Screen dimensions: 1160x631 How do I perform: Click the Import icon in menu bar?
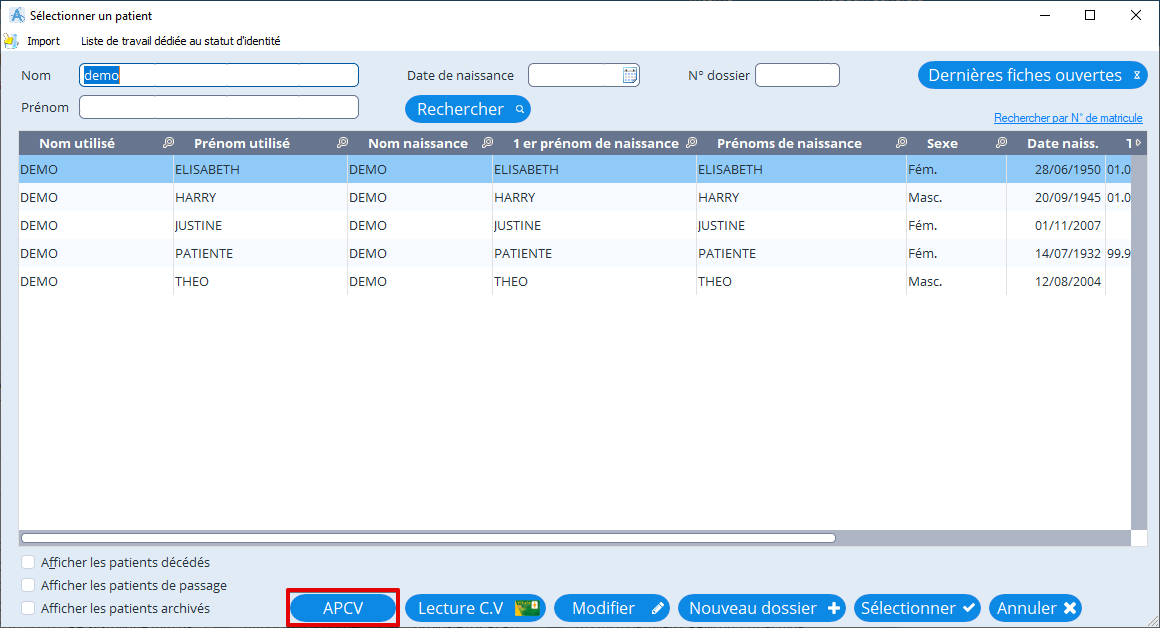[x=11, y=41]
